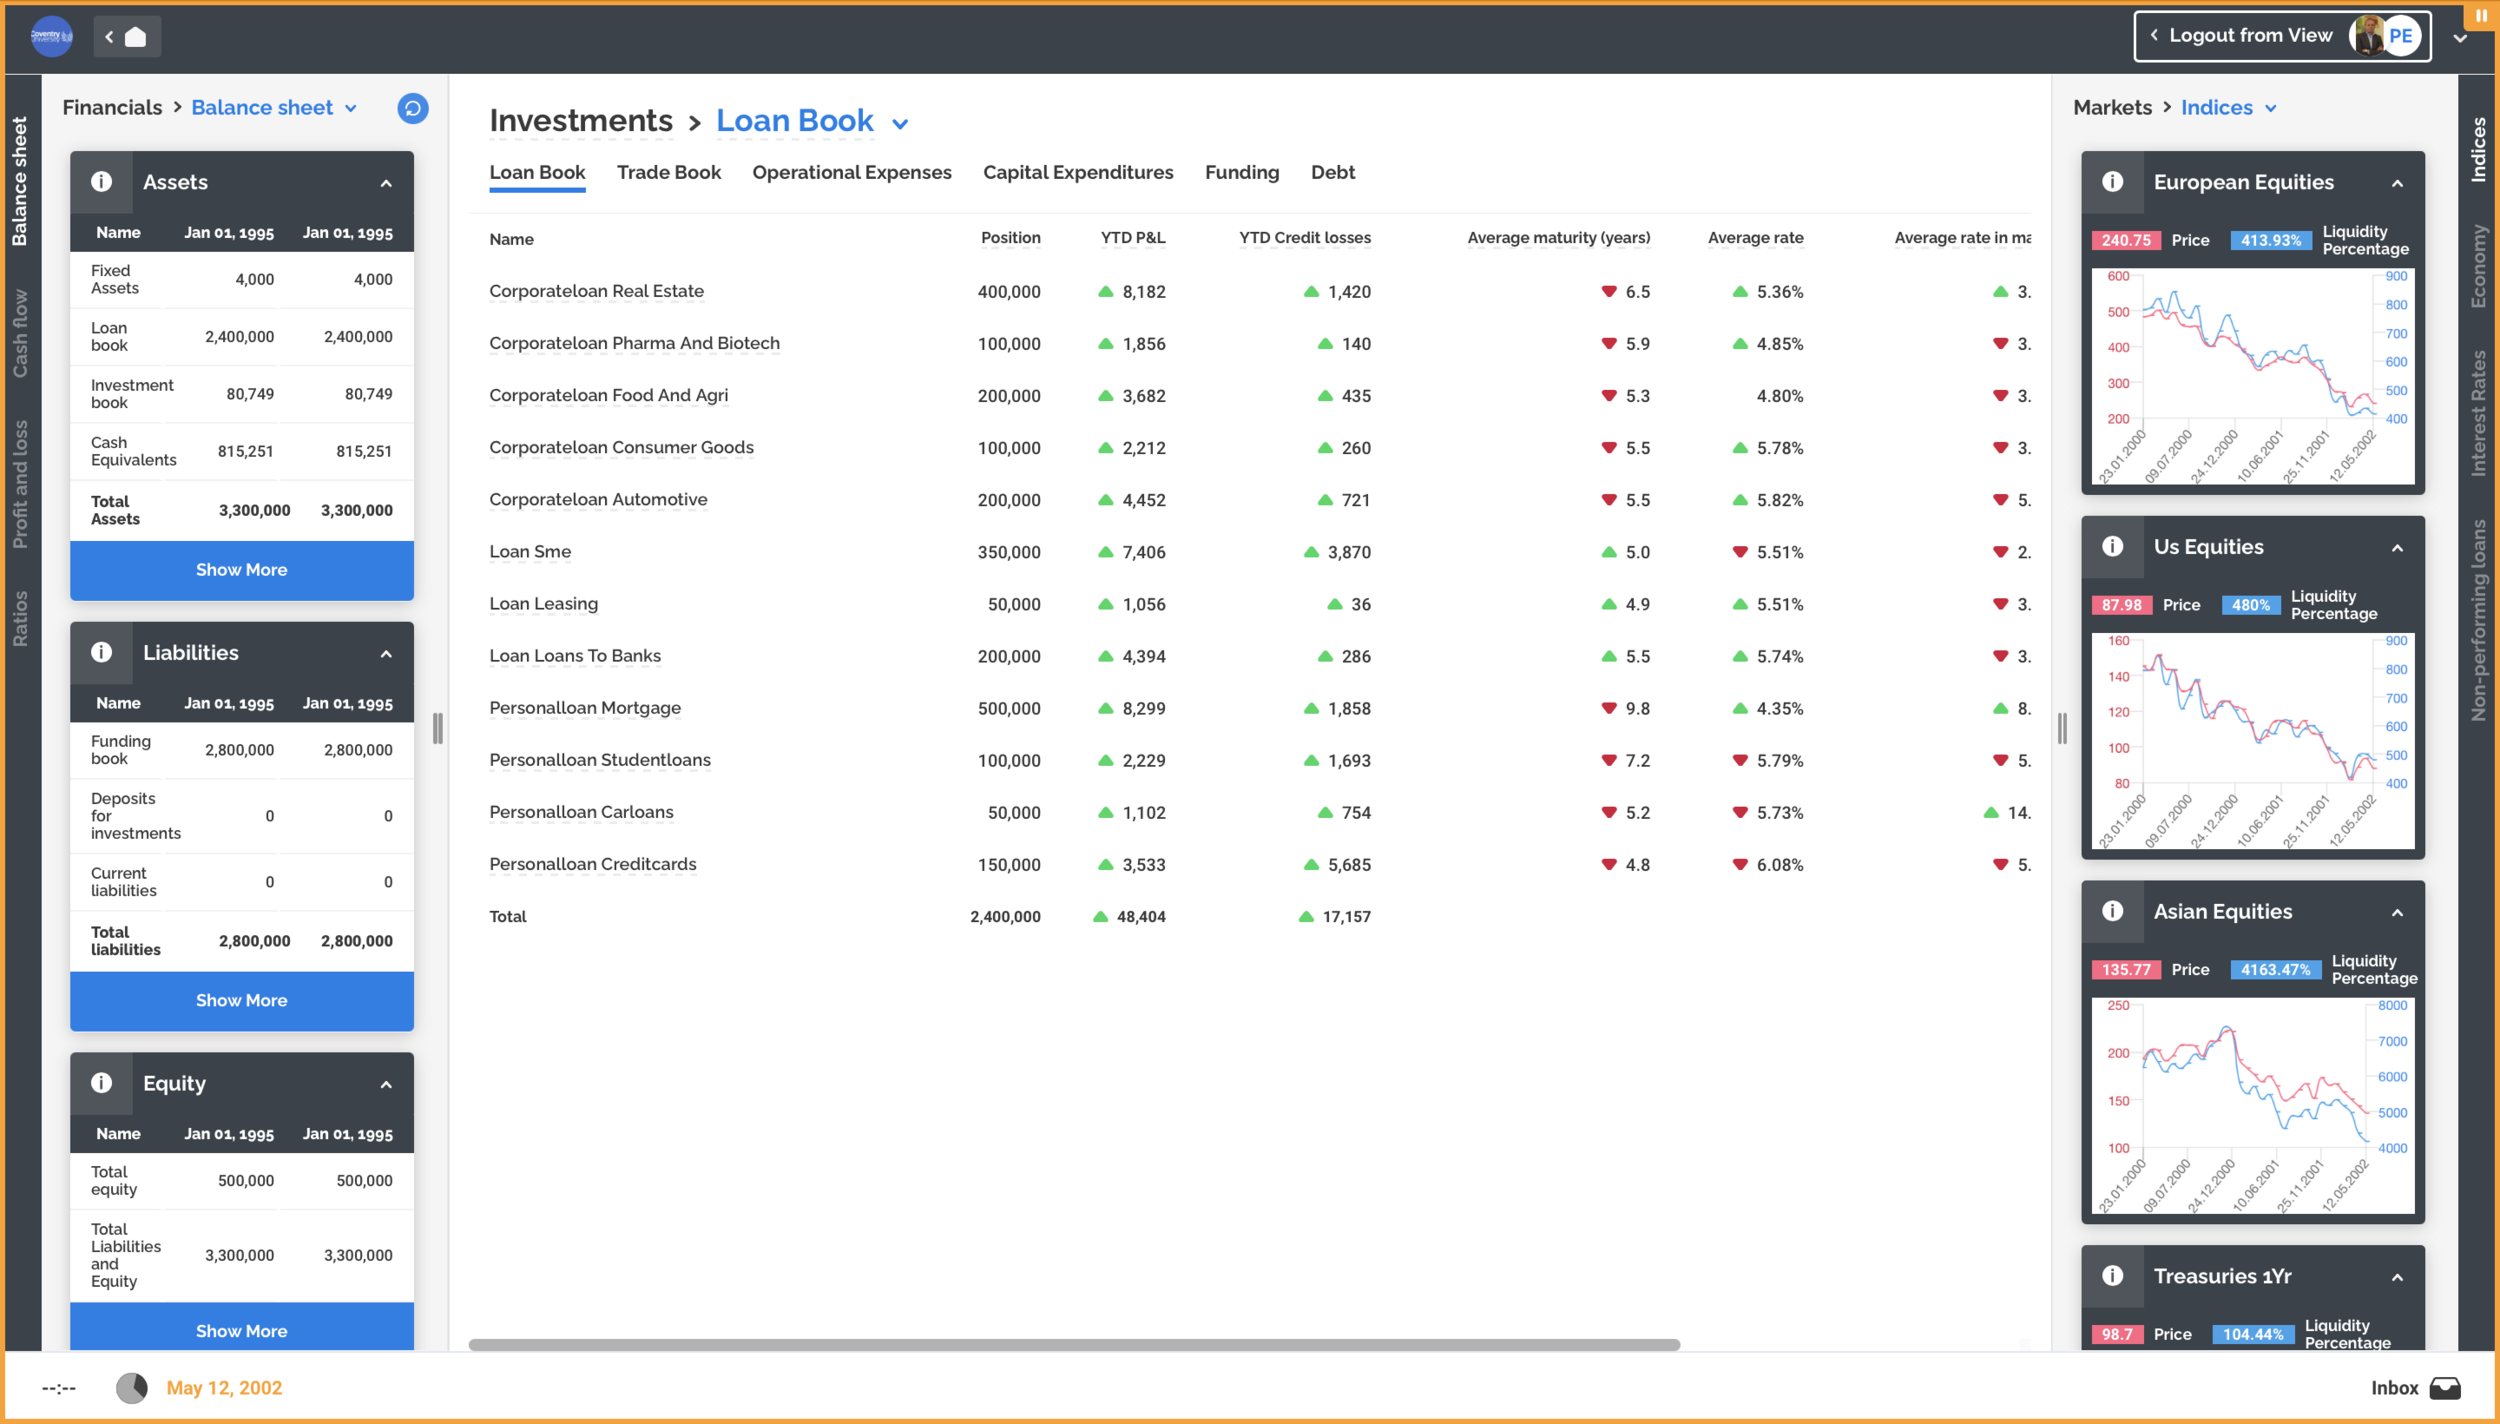The height and width of the screenshot is (1424, 2500).
Task: Click the orange pause icon at top right
Action: [2480, 16]
